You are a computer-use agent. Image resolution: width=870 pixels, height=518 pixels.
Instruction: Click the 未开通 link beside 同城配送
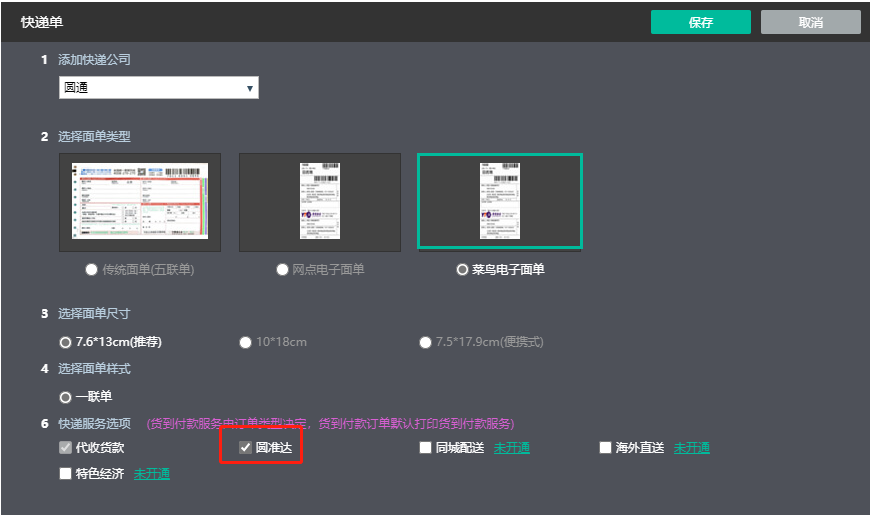coord(511,448)
